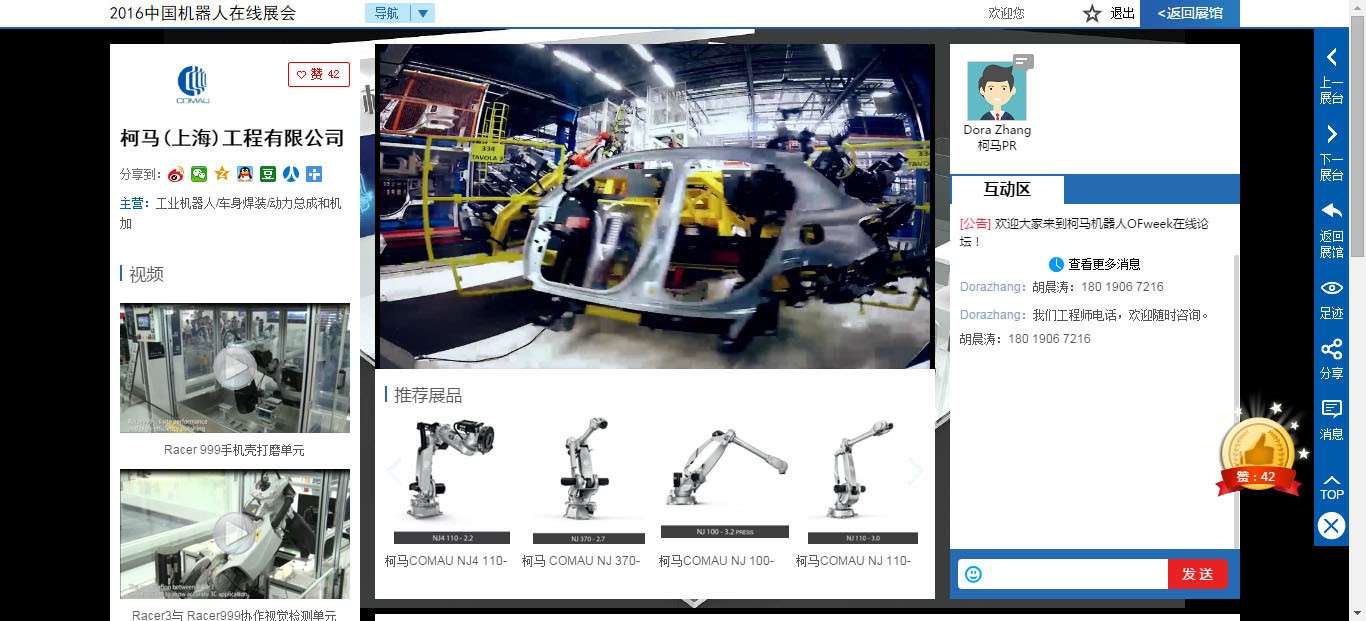Image resolution: width=1366 pixels, height=621 pixels.
Task: Click the 柯马COMAU NJ 110- product title
Action: click(x=854, y=561)
